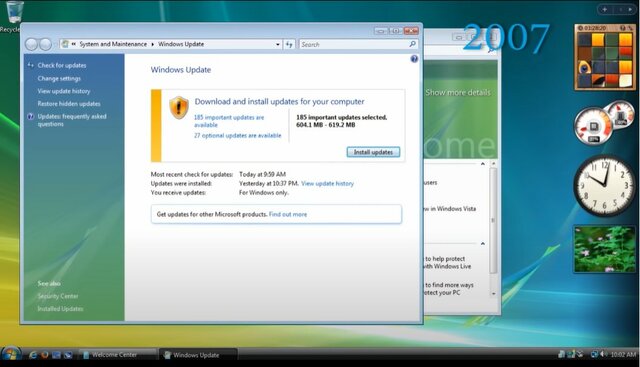Image resolution: width=640 pixels, height=367 pixels.
Task: Click the sidebar next gadgets arrow
Action: (630, 9)
